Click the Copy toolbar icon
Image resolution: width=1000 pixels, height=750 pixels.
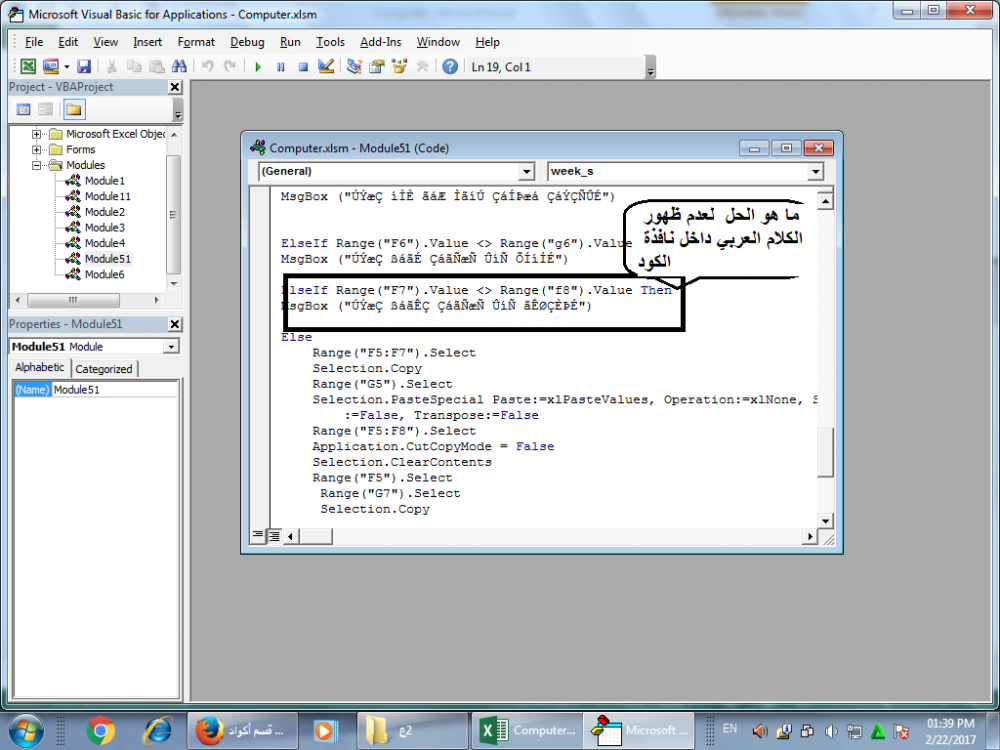pyautogui.click(x=134, y=66)
